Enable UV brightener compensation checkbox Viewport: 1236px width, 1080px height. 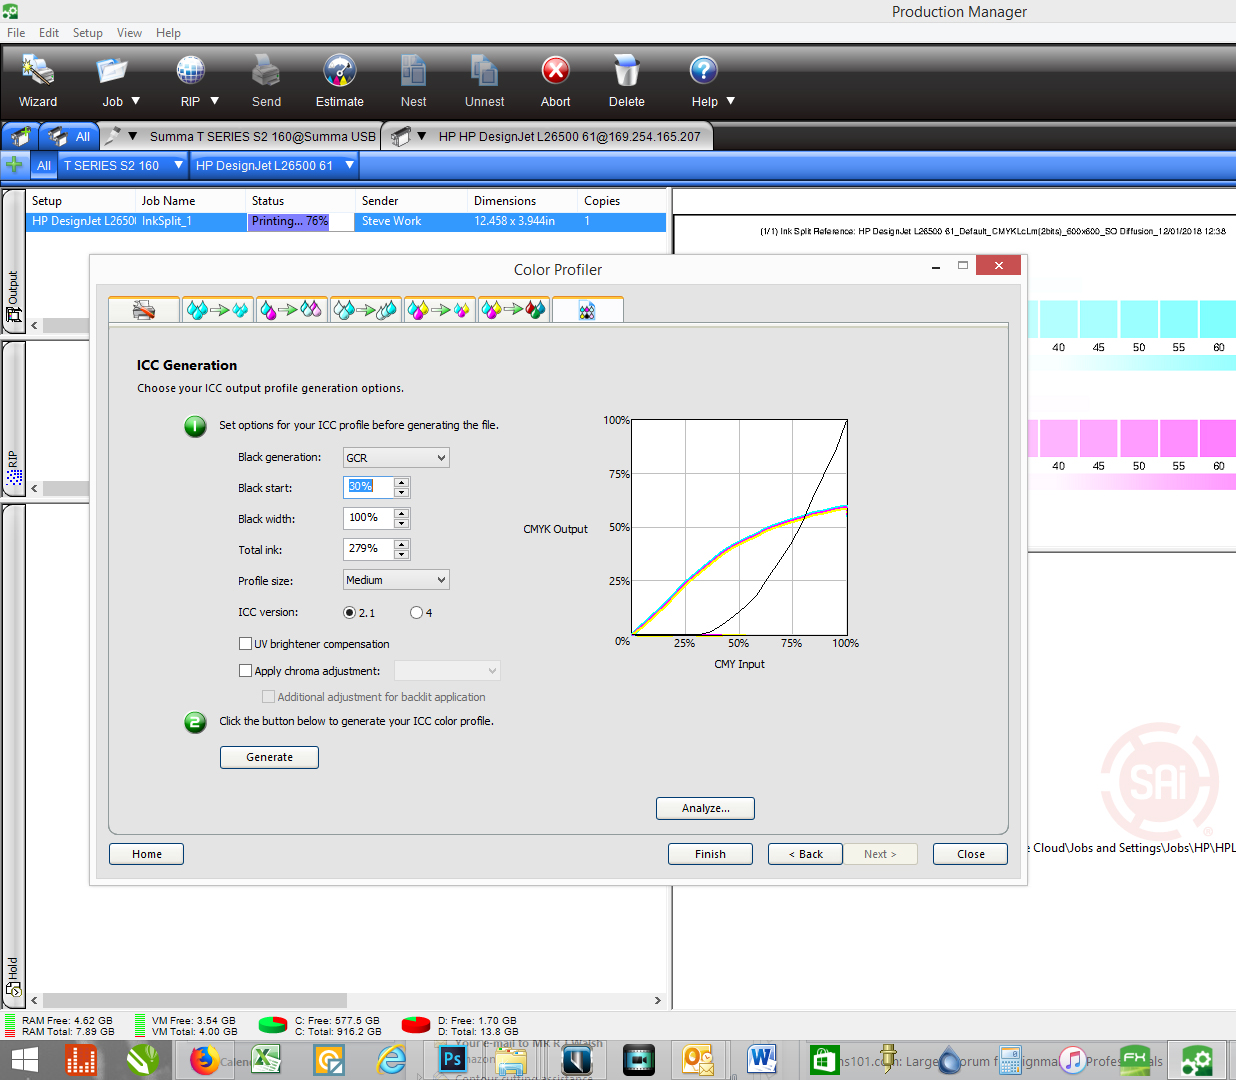click(x=245, y=643)
